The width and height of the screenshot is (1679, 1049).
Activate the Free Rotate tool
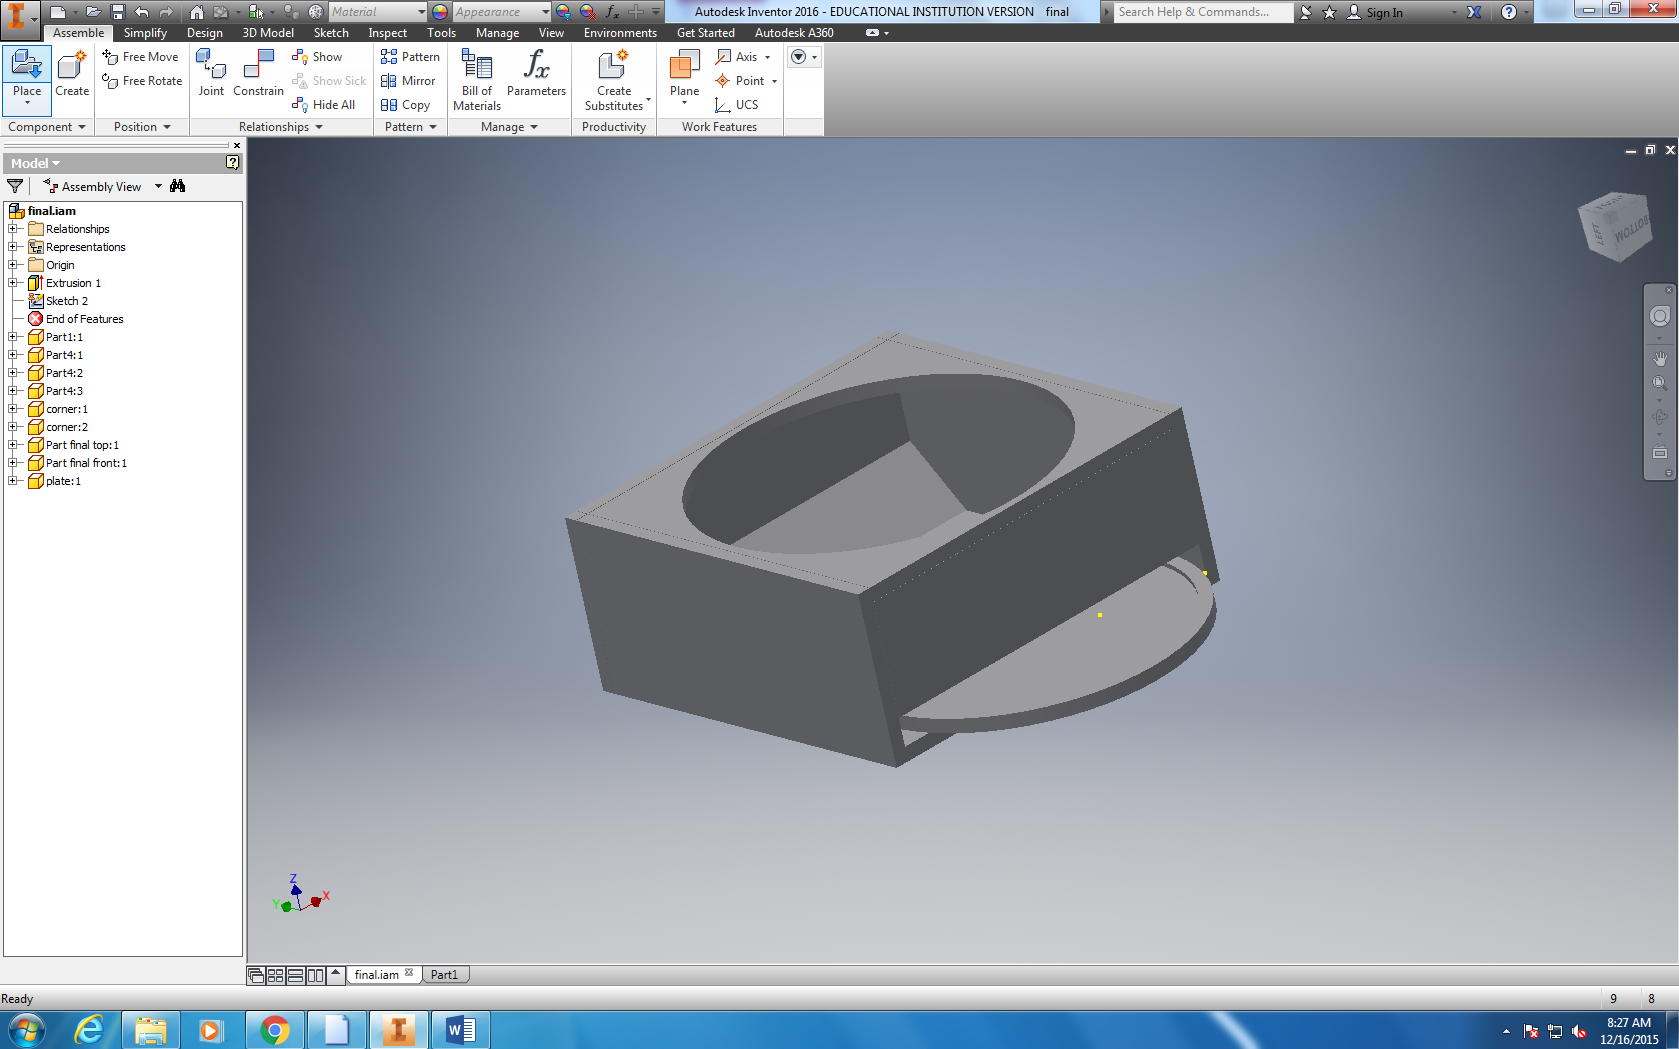142,81
